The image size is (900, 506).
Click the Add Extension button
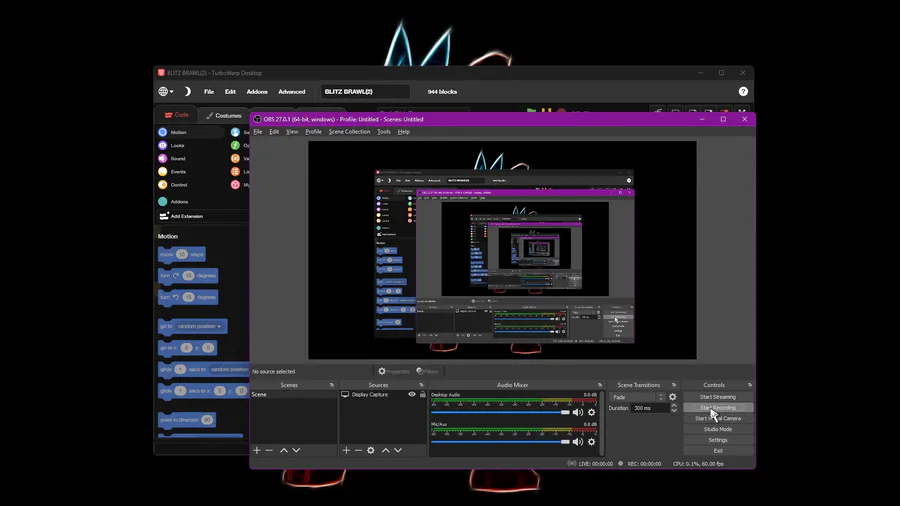181,216
